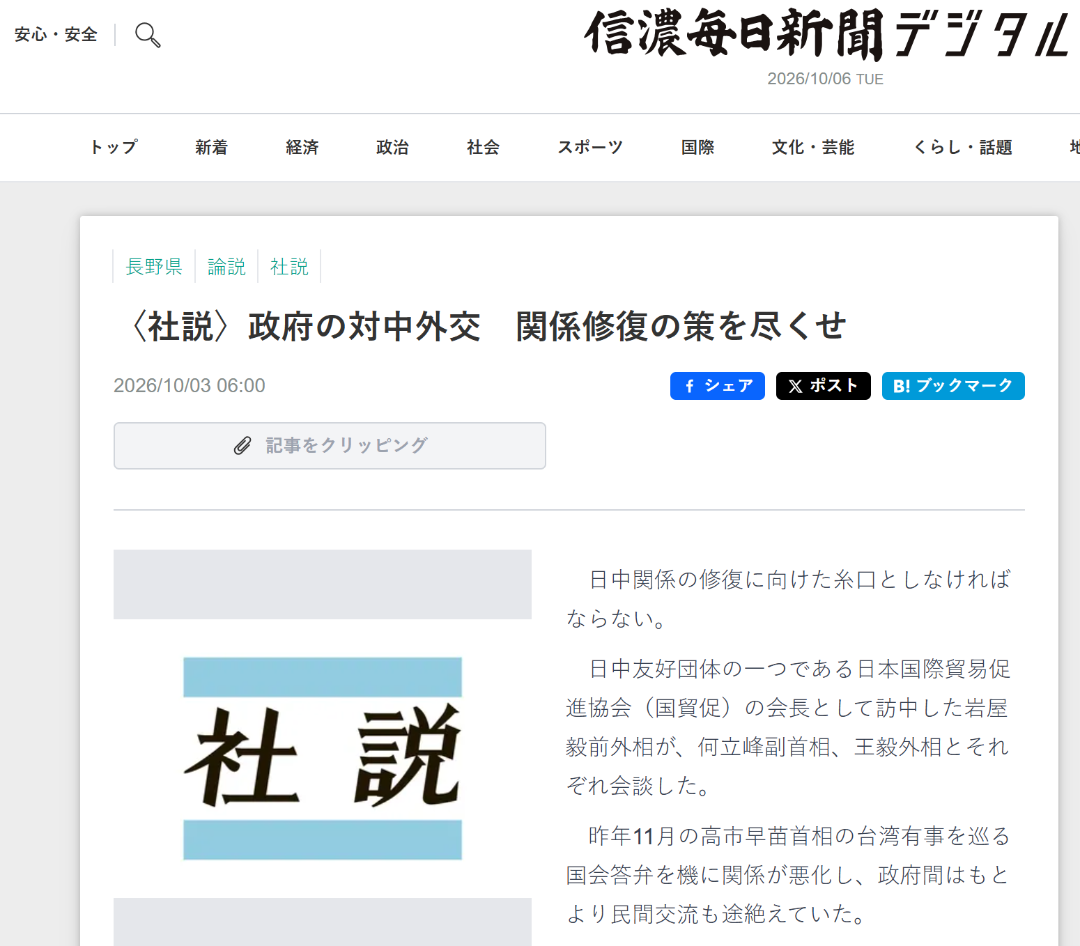Go to the スポーツ section
The height and width of the screenshot is (946, 1080).
[590, 147]
